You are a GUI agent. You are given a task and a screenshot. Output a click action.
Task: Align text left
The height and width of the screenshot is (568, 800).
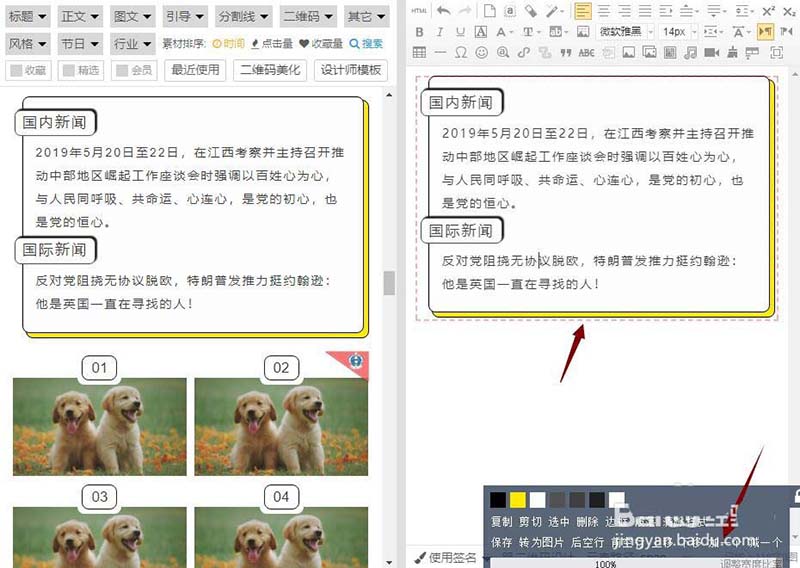583,11
